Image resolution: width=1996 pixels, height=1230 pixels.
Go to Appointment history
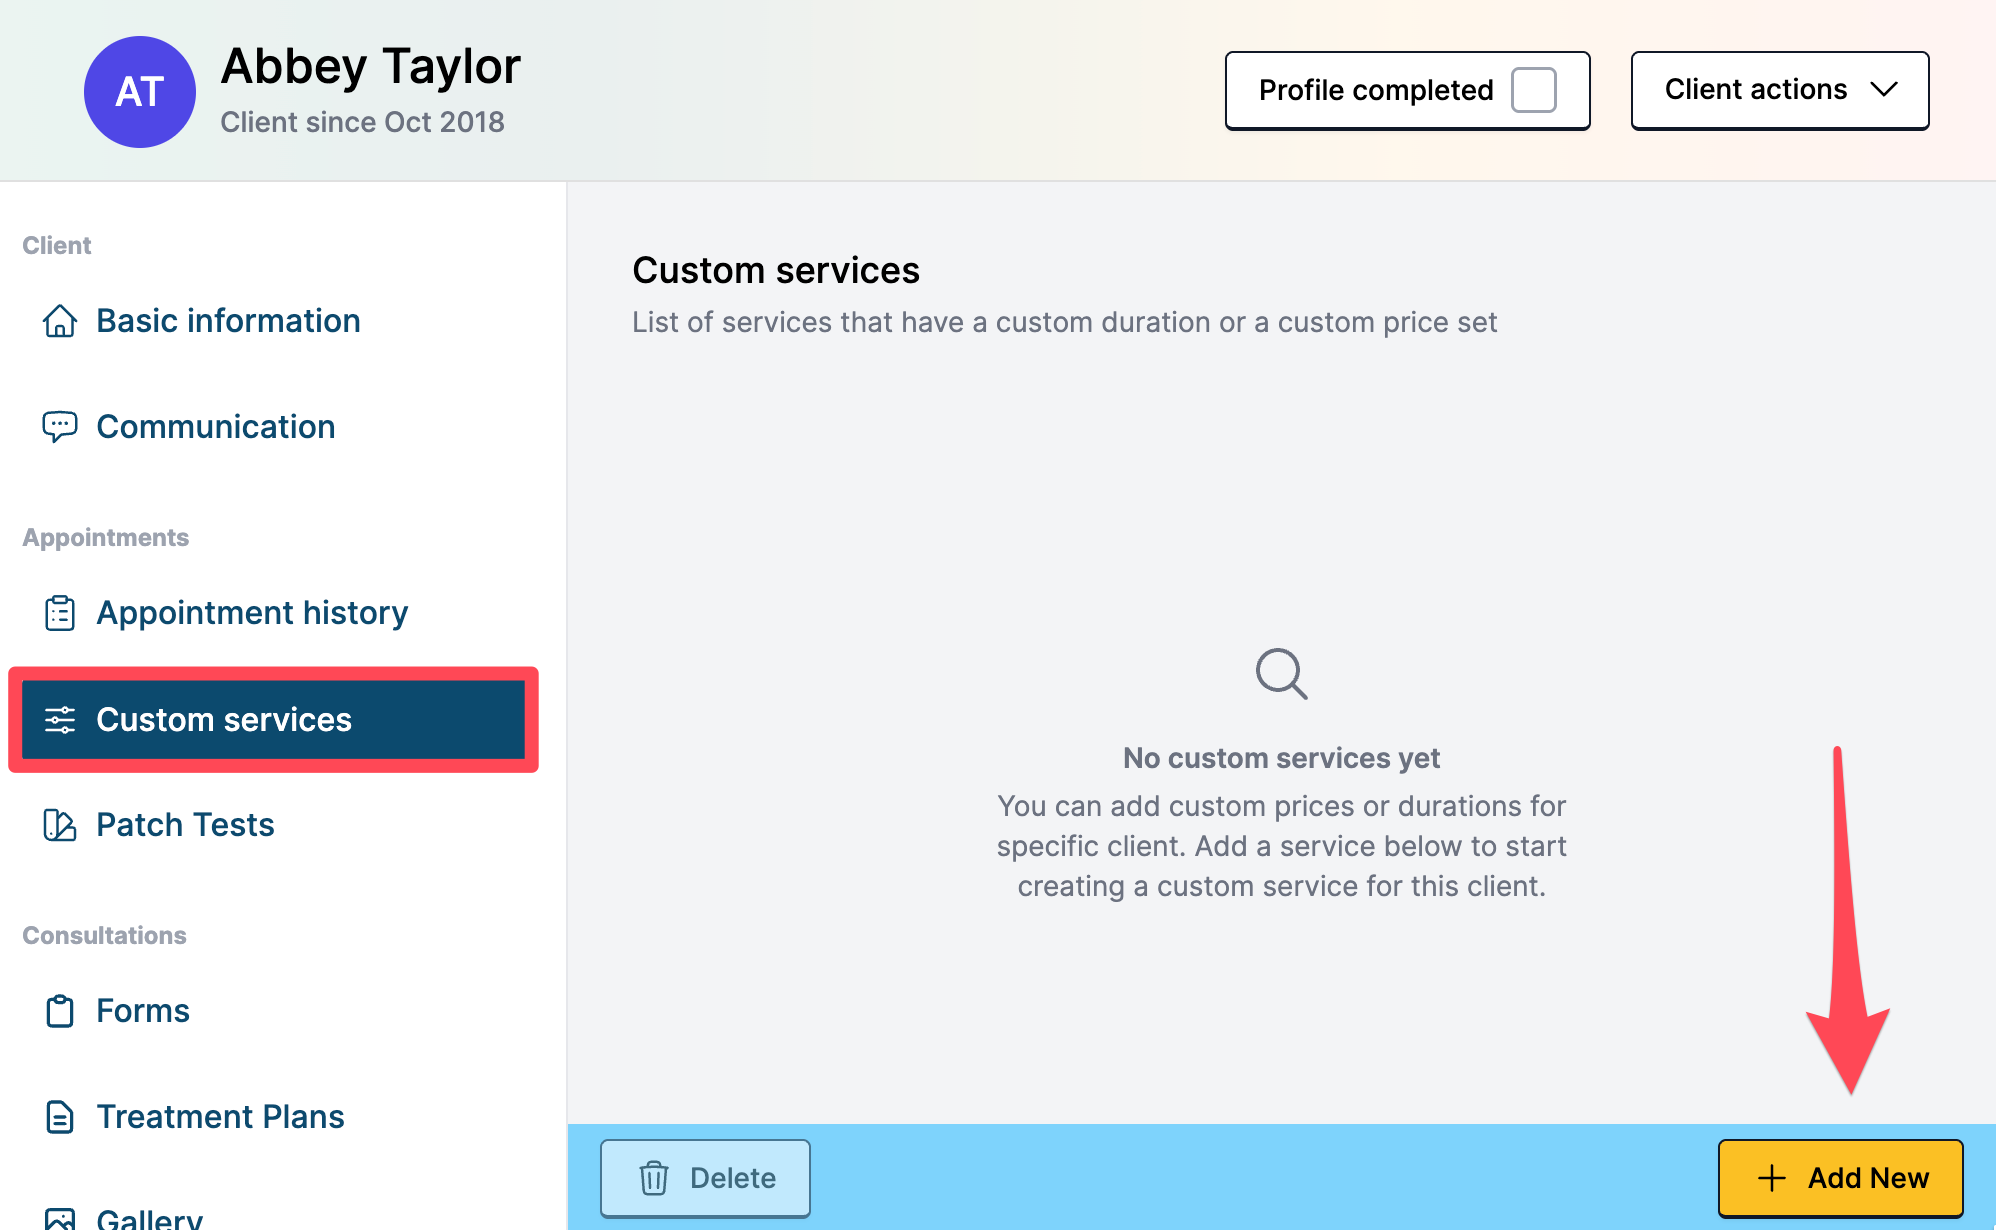252,613
